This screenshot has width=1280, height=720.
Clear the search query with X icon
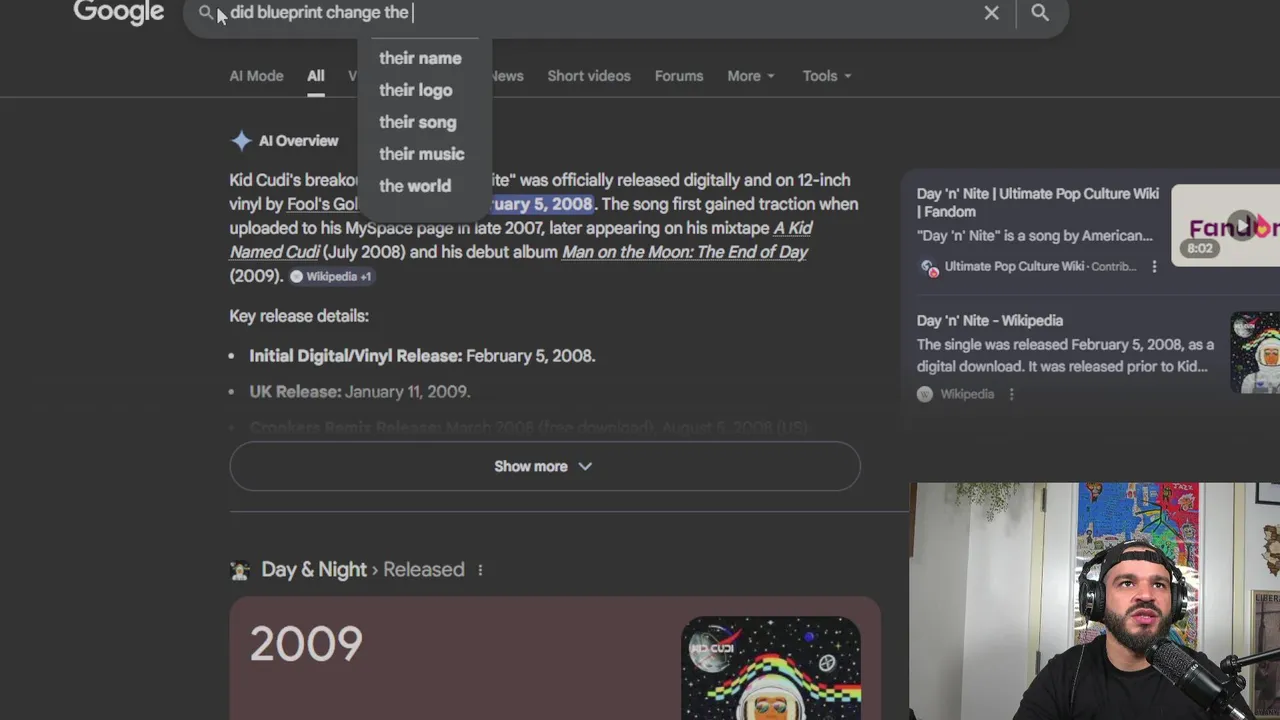[991, 13]
